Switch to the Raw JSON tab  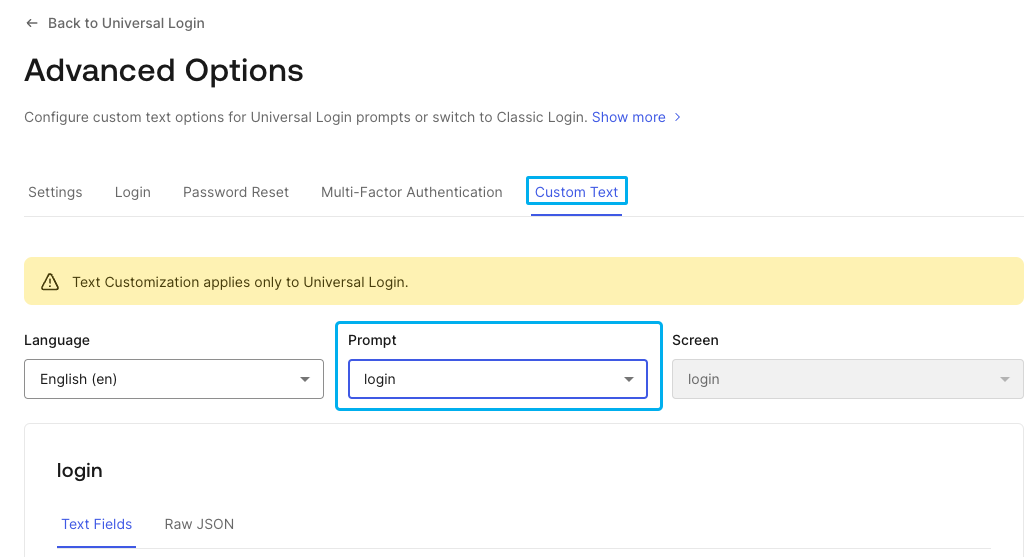point(199,524)
